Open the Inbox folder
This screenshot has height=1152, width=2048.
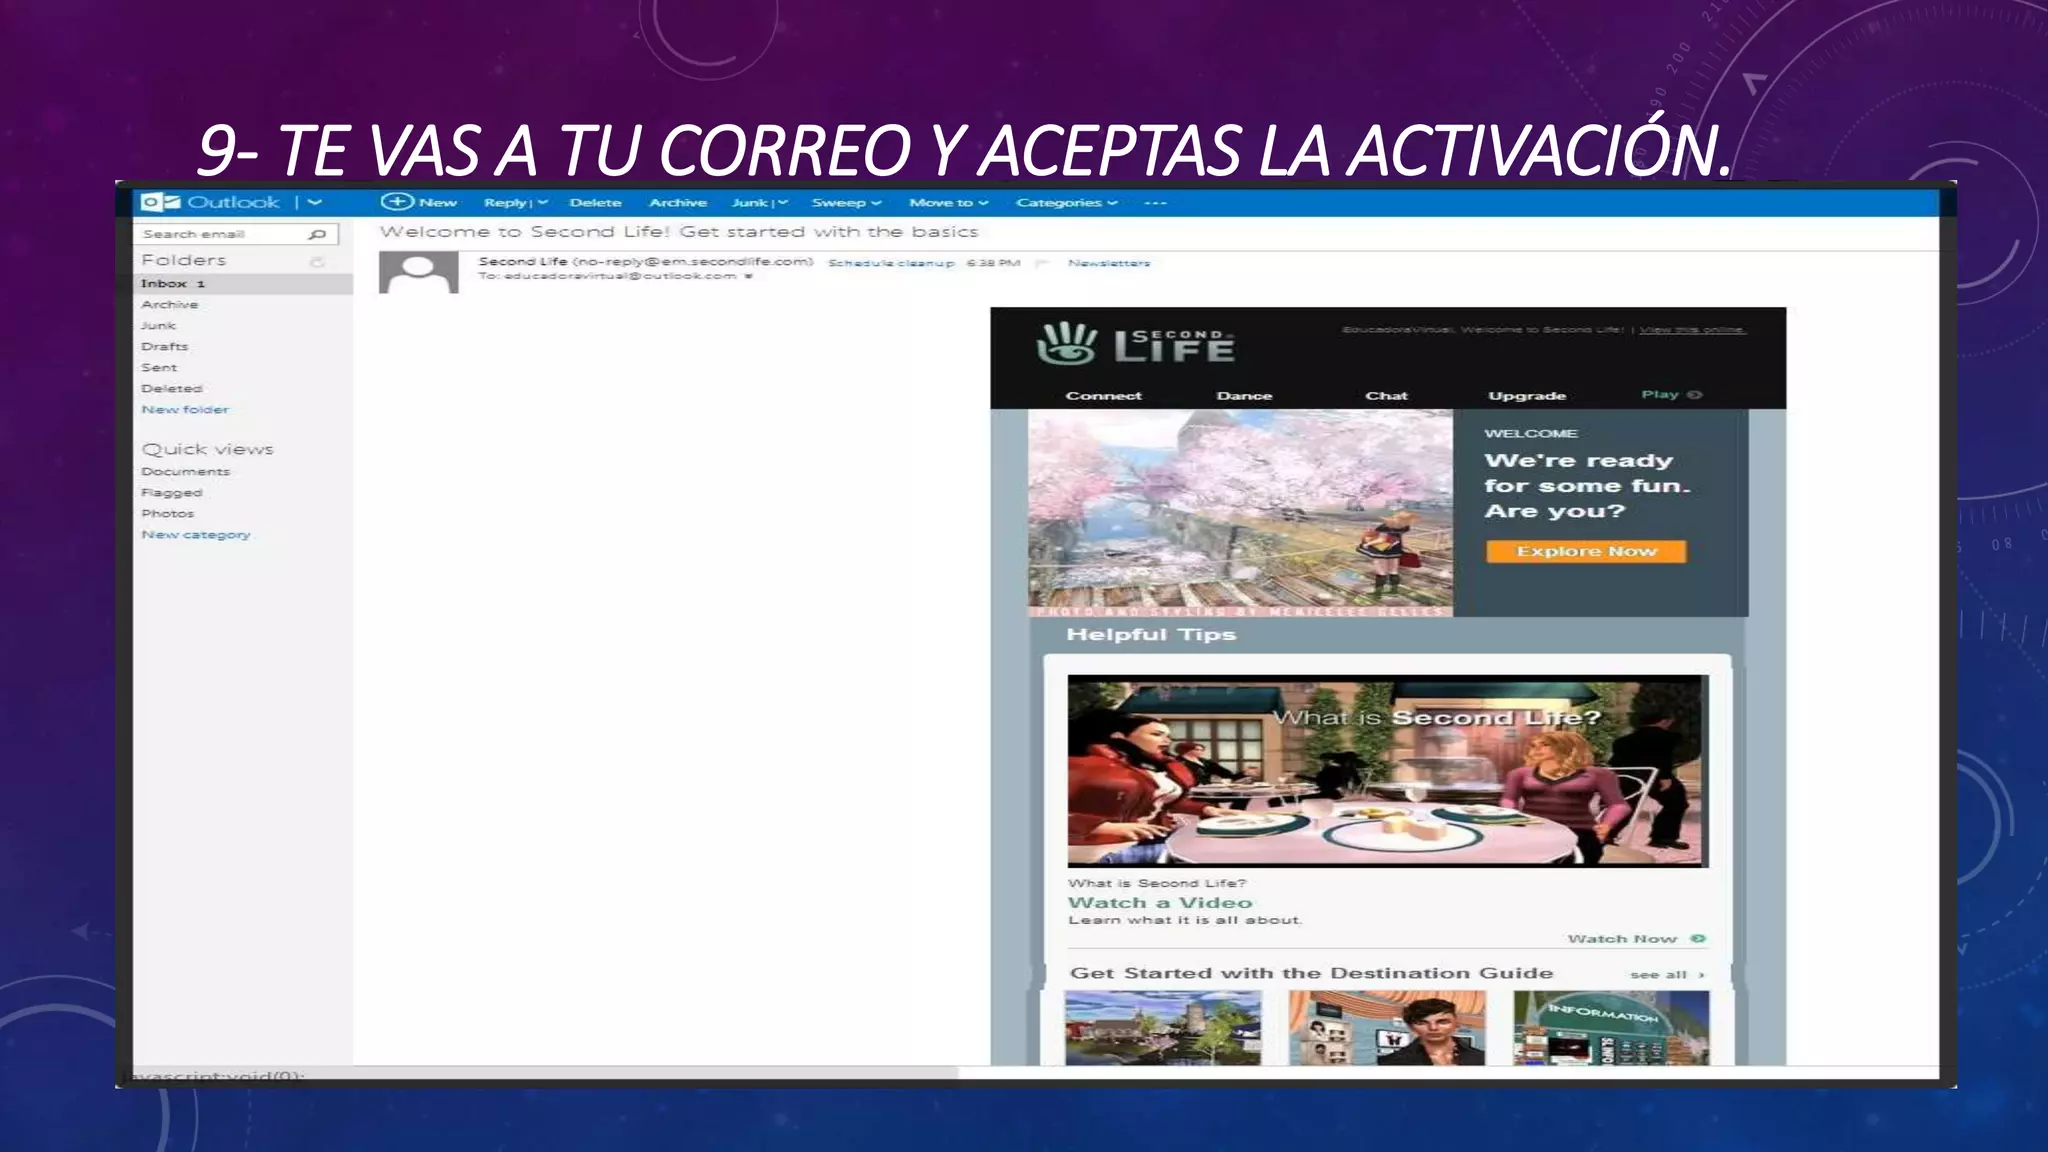point(243,284)
